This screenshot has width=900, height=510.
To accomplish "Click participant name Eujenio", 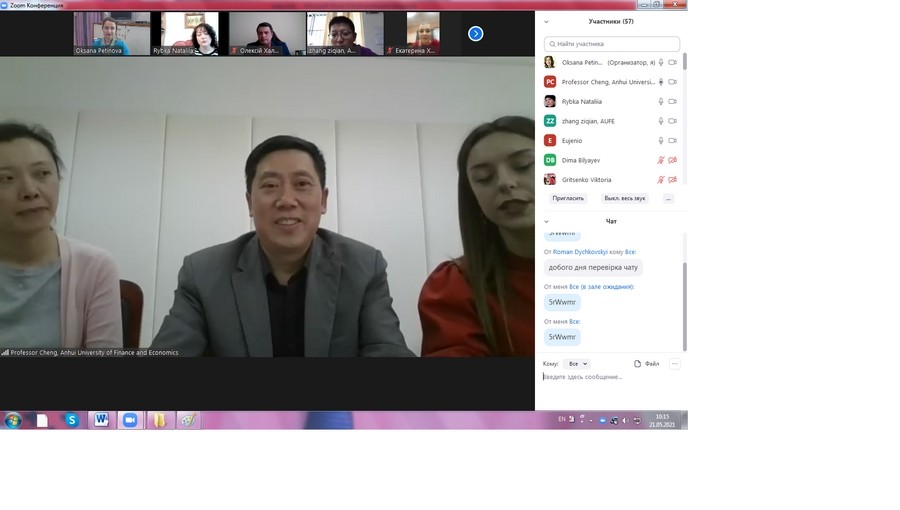I will [572, 141].
